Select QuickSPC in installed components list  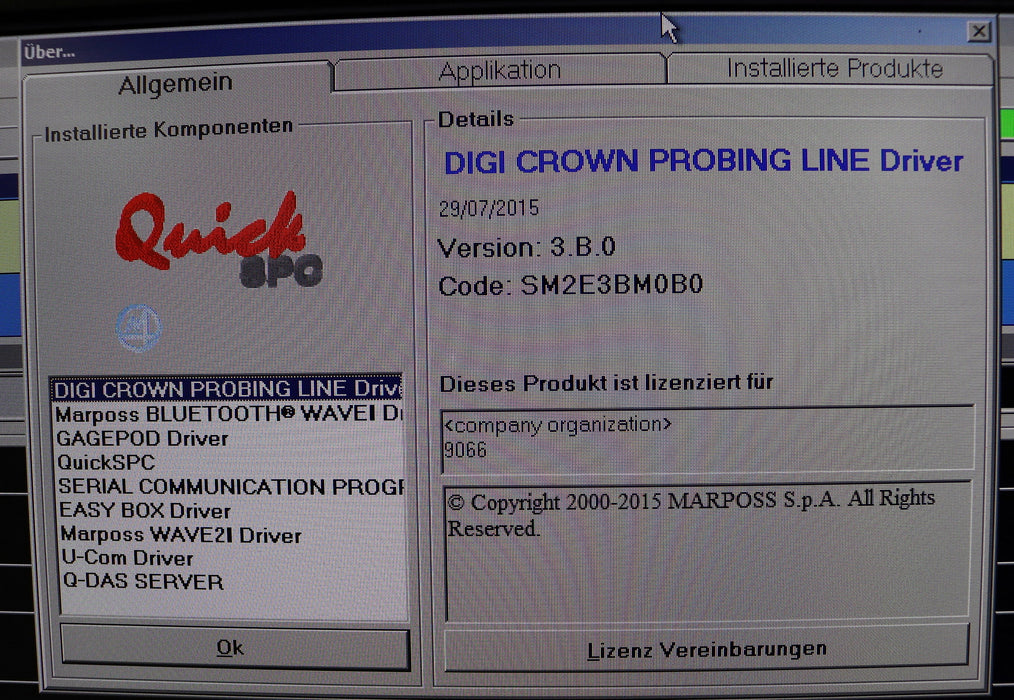coord(106,462)
